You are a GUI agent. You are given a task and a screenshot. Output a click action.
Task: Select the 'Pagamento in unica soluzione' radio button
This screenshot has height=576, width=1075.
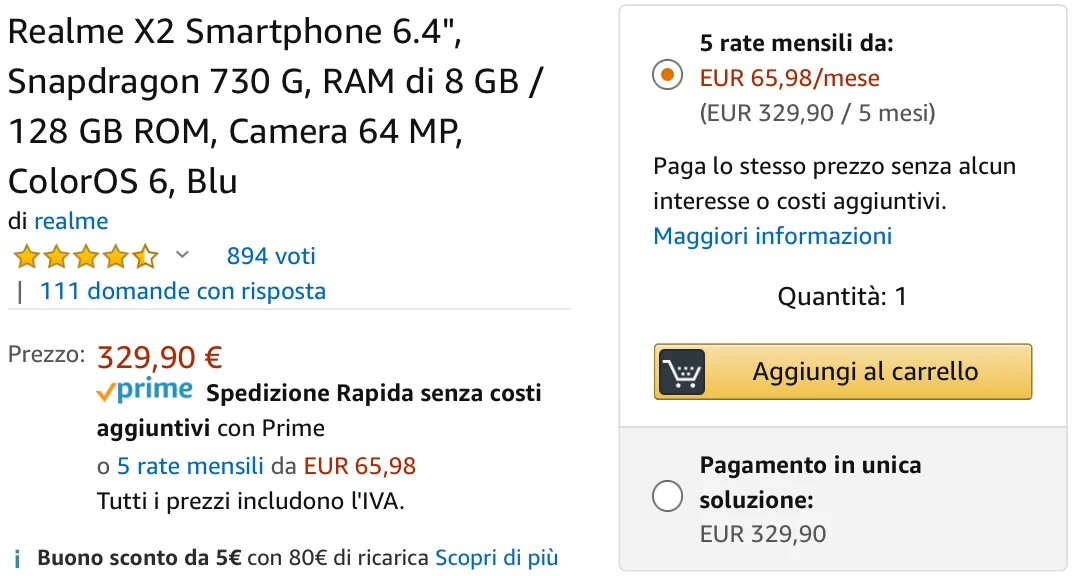point(667,496)
